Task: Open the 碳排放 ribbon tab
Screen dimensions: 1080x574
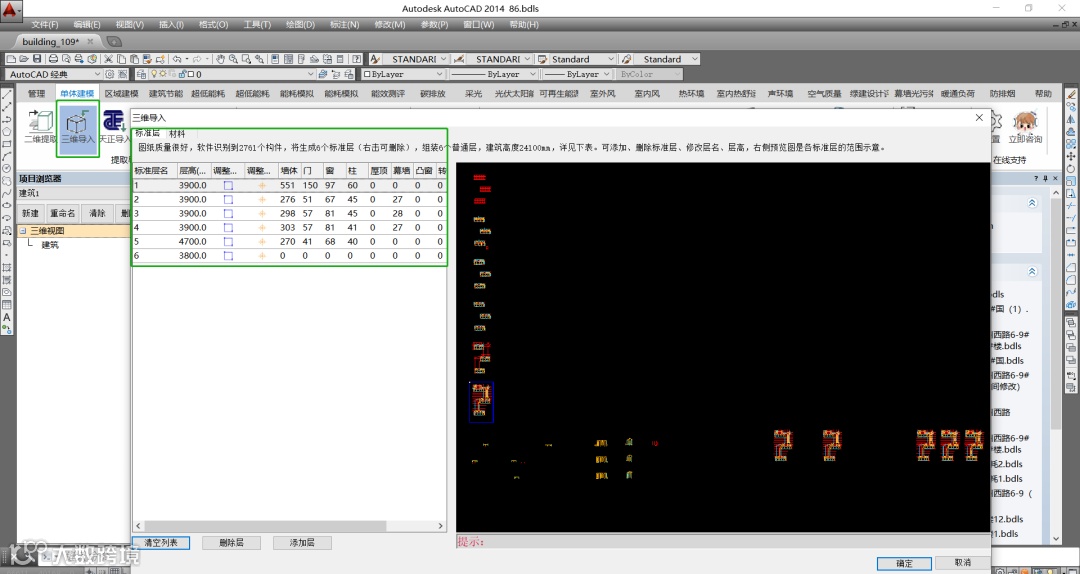Action: click(433, 94)
